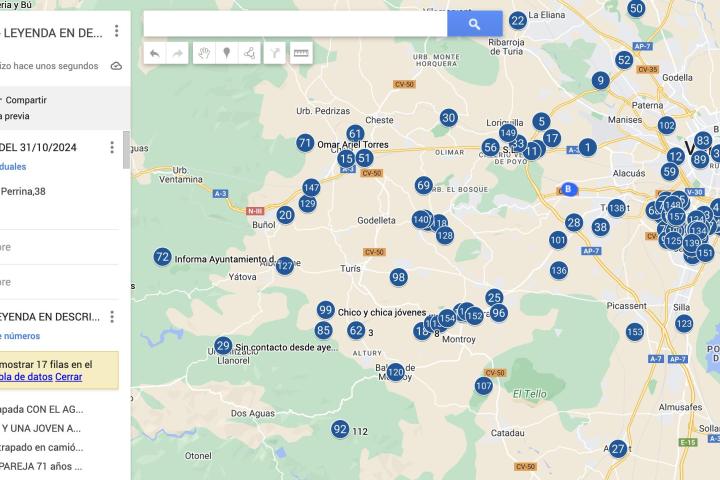Click the cloud saved status icon

(x=116, y=66)
